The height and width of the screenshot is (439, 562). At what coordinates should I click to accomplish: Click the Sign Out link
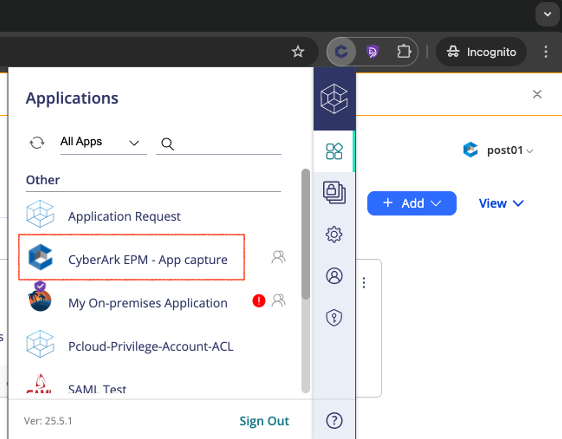(264, 421)
